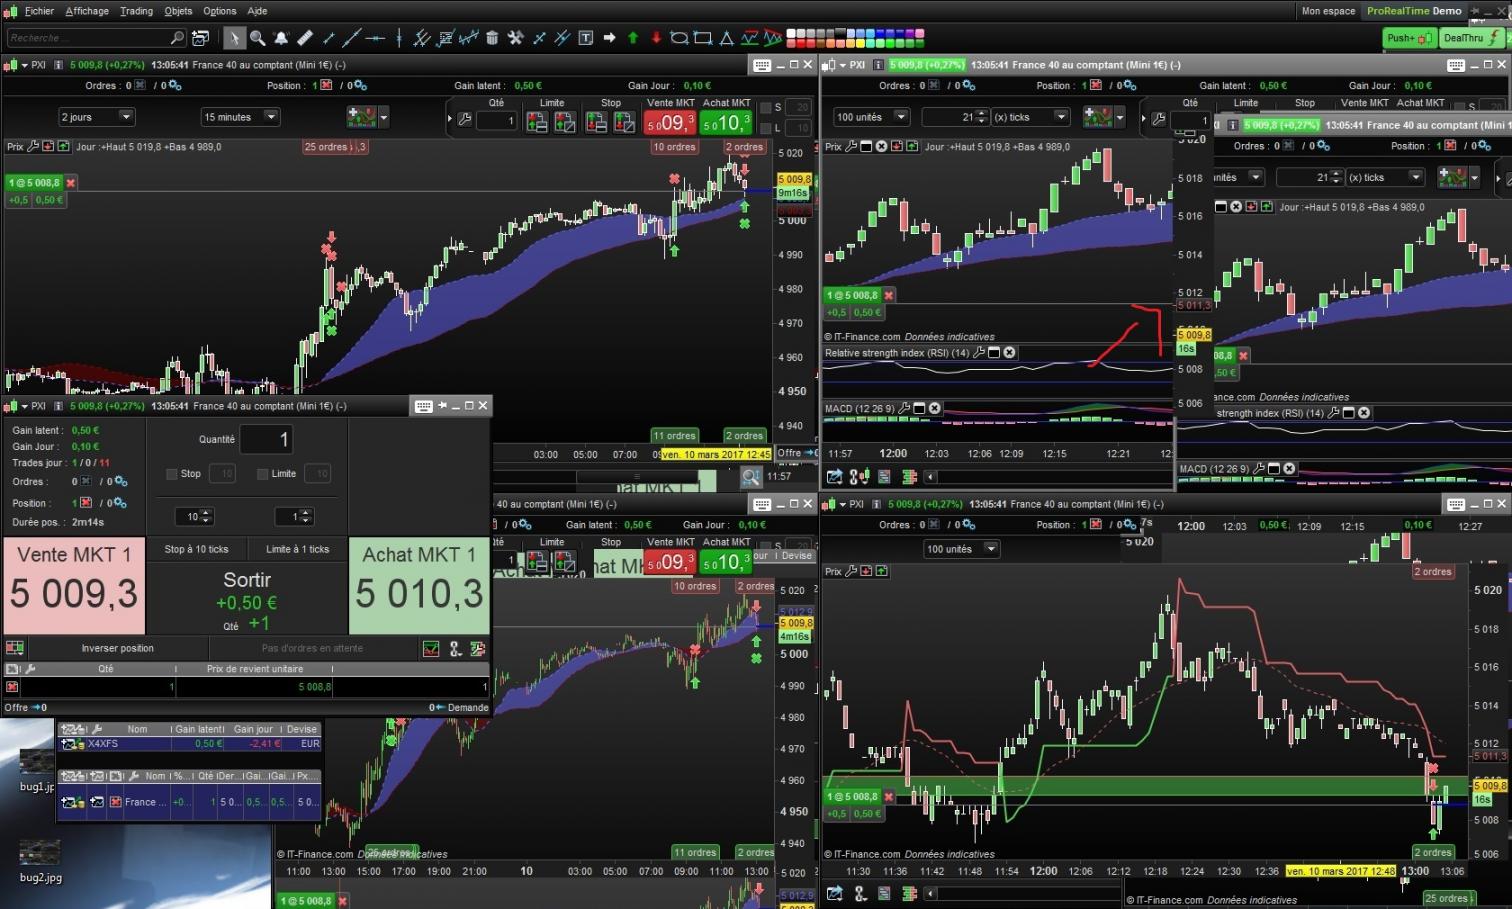Image resolution: width=1512 pixels, height=909 pixels.
Task: Click Sortir to exit the position
Action: point(247,598)
